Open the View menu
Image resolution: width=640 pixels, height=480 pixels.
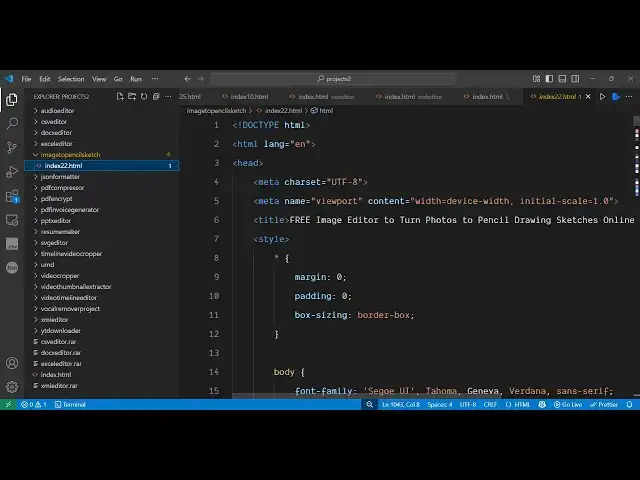(x=99, y=79)
